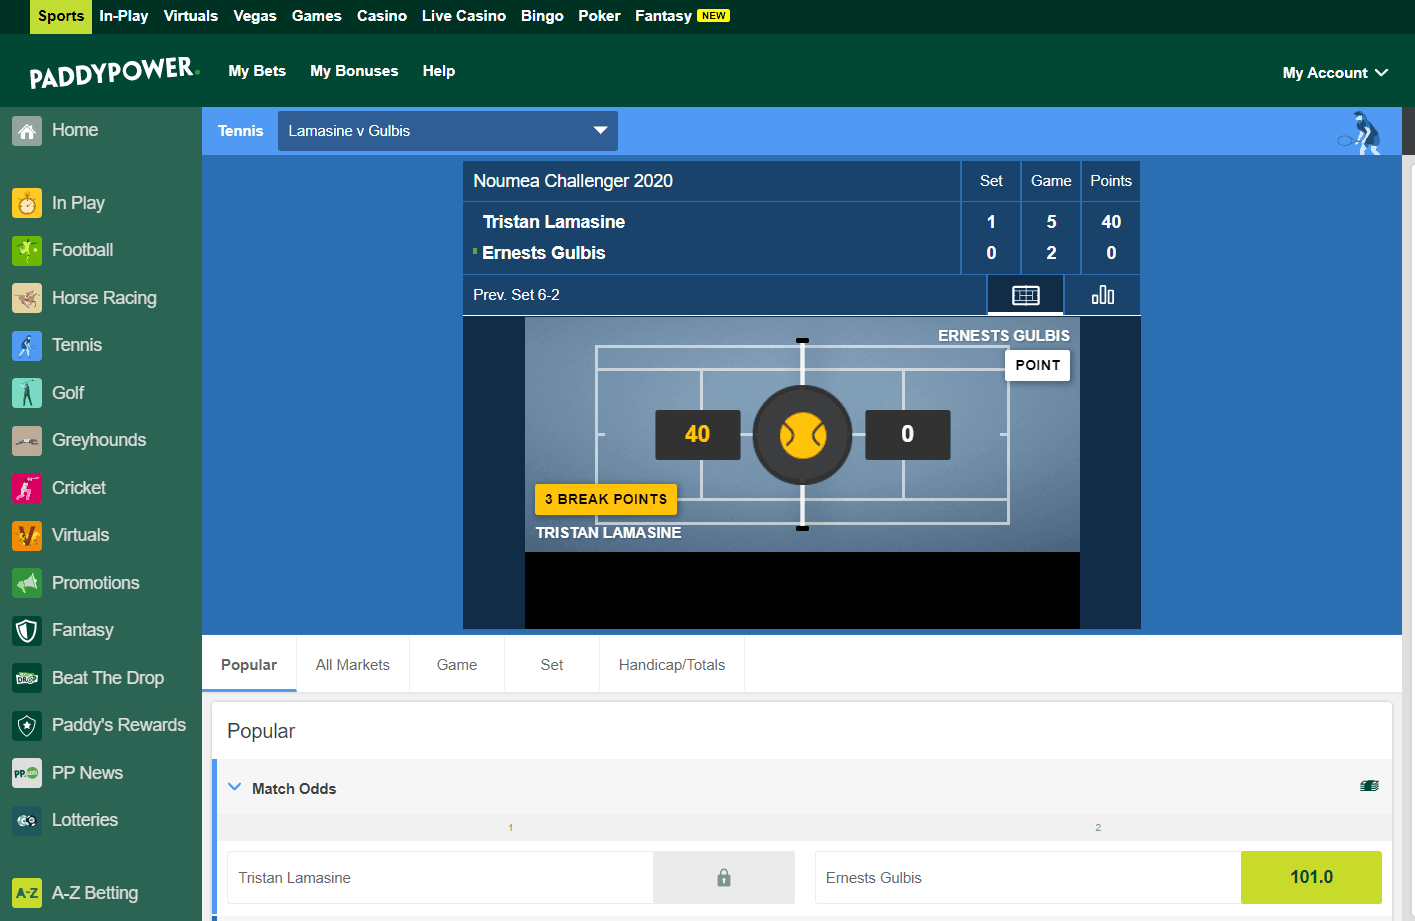Image resolution: width=1415 pixels, height=921 pixels.
Task: Click the Paddy Power logo
Action: pyautogui.click(x=114, y=72)
